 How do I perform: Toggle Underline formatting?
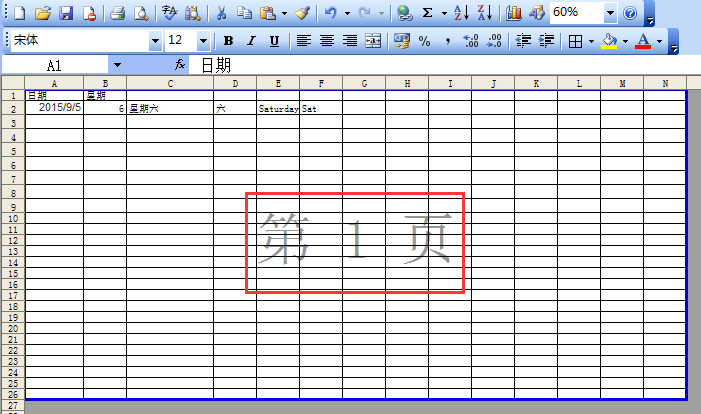point(274,41)
